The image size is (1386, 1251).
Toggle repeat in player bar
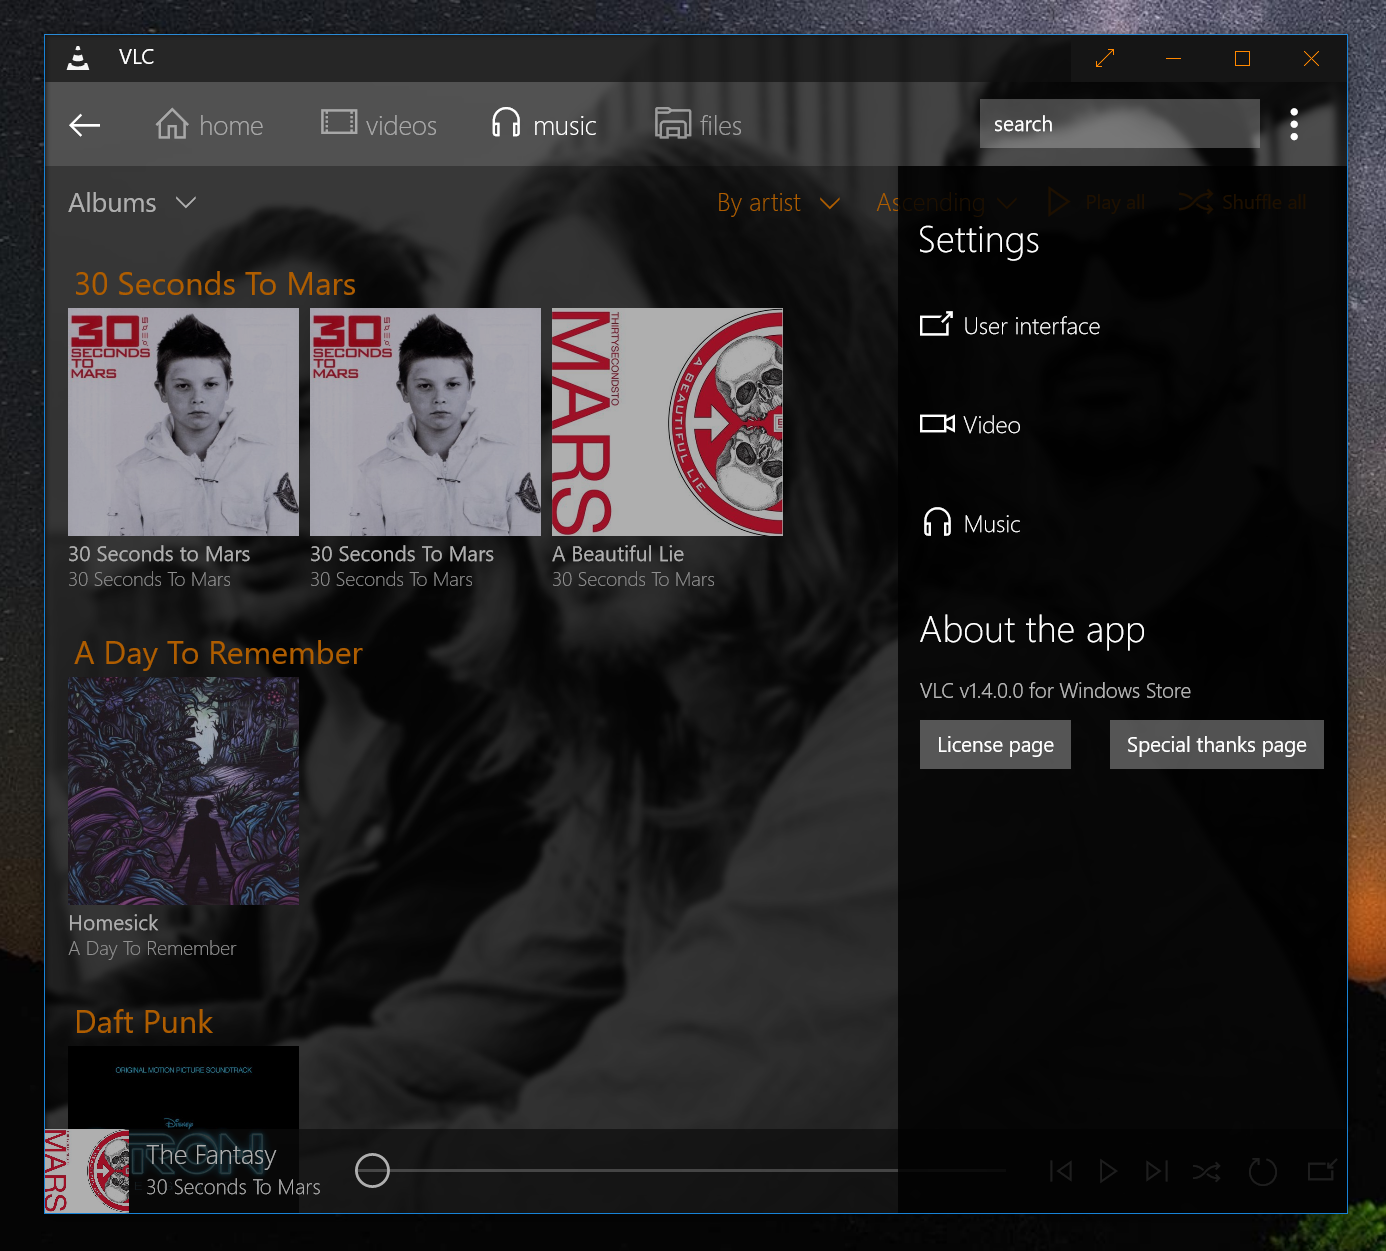click(x=1263, y=1171)
